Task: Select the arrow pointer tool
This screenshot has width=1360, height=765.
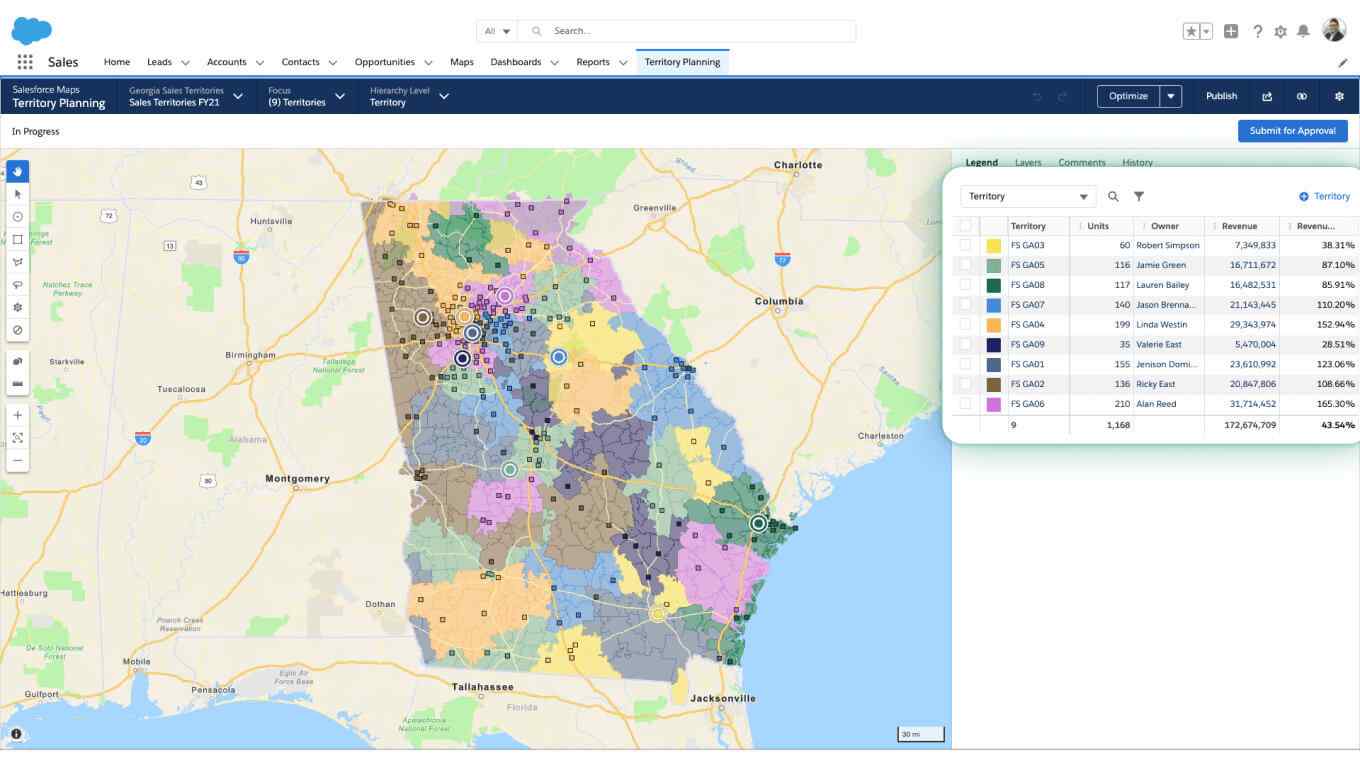Action: pyautogui.click(x=18, y=194)
